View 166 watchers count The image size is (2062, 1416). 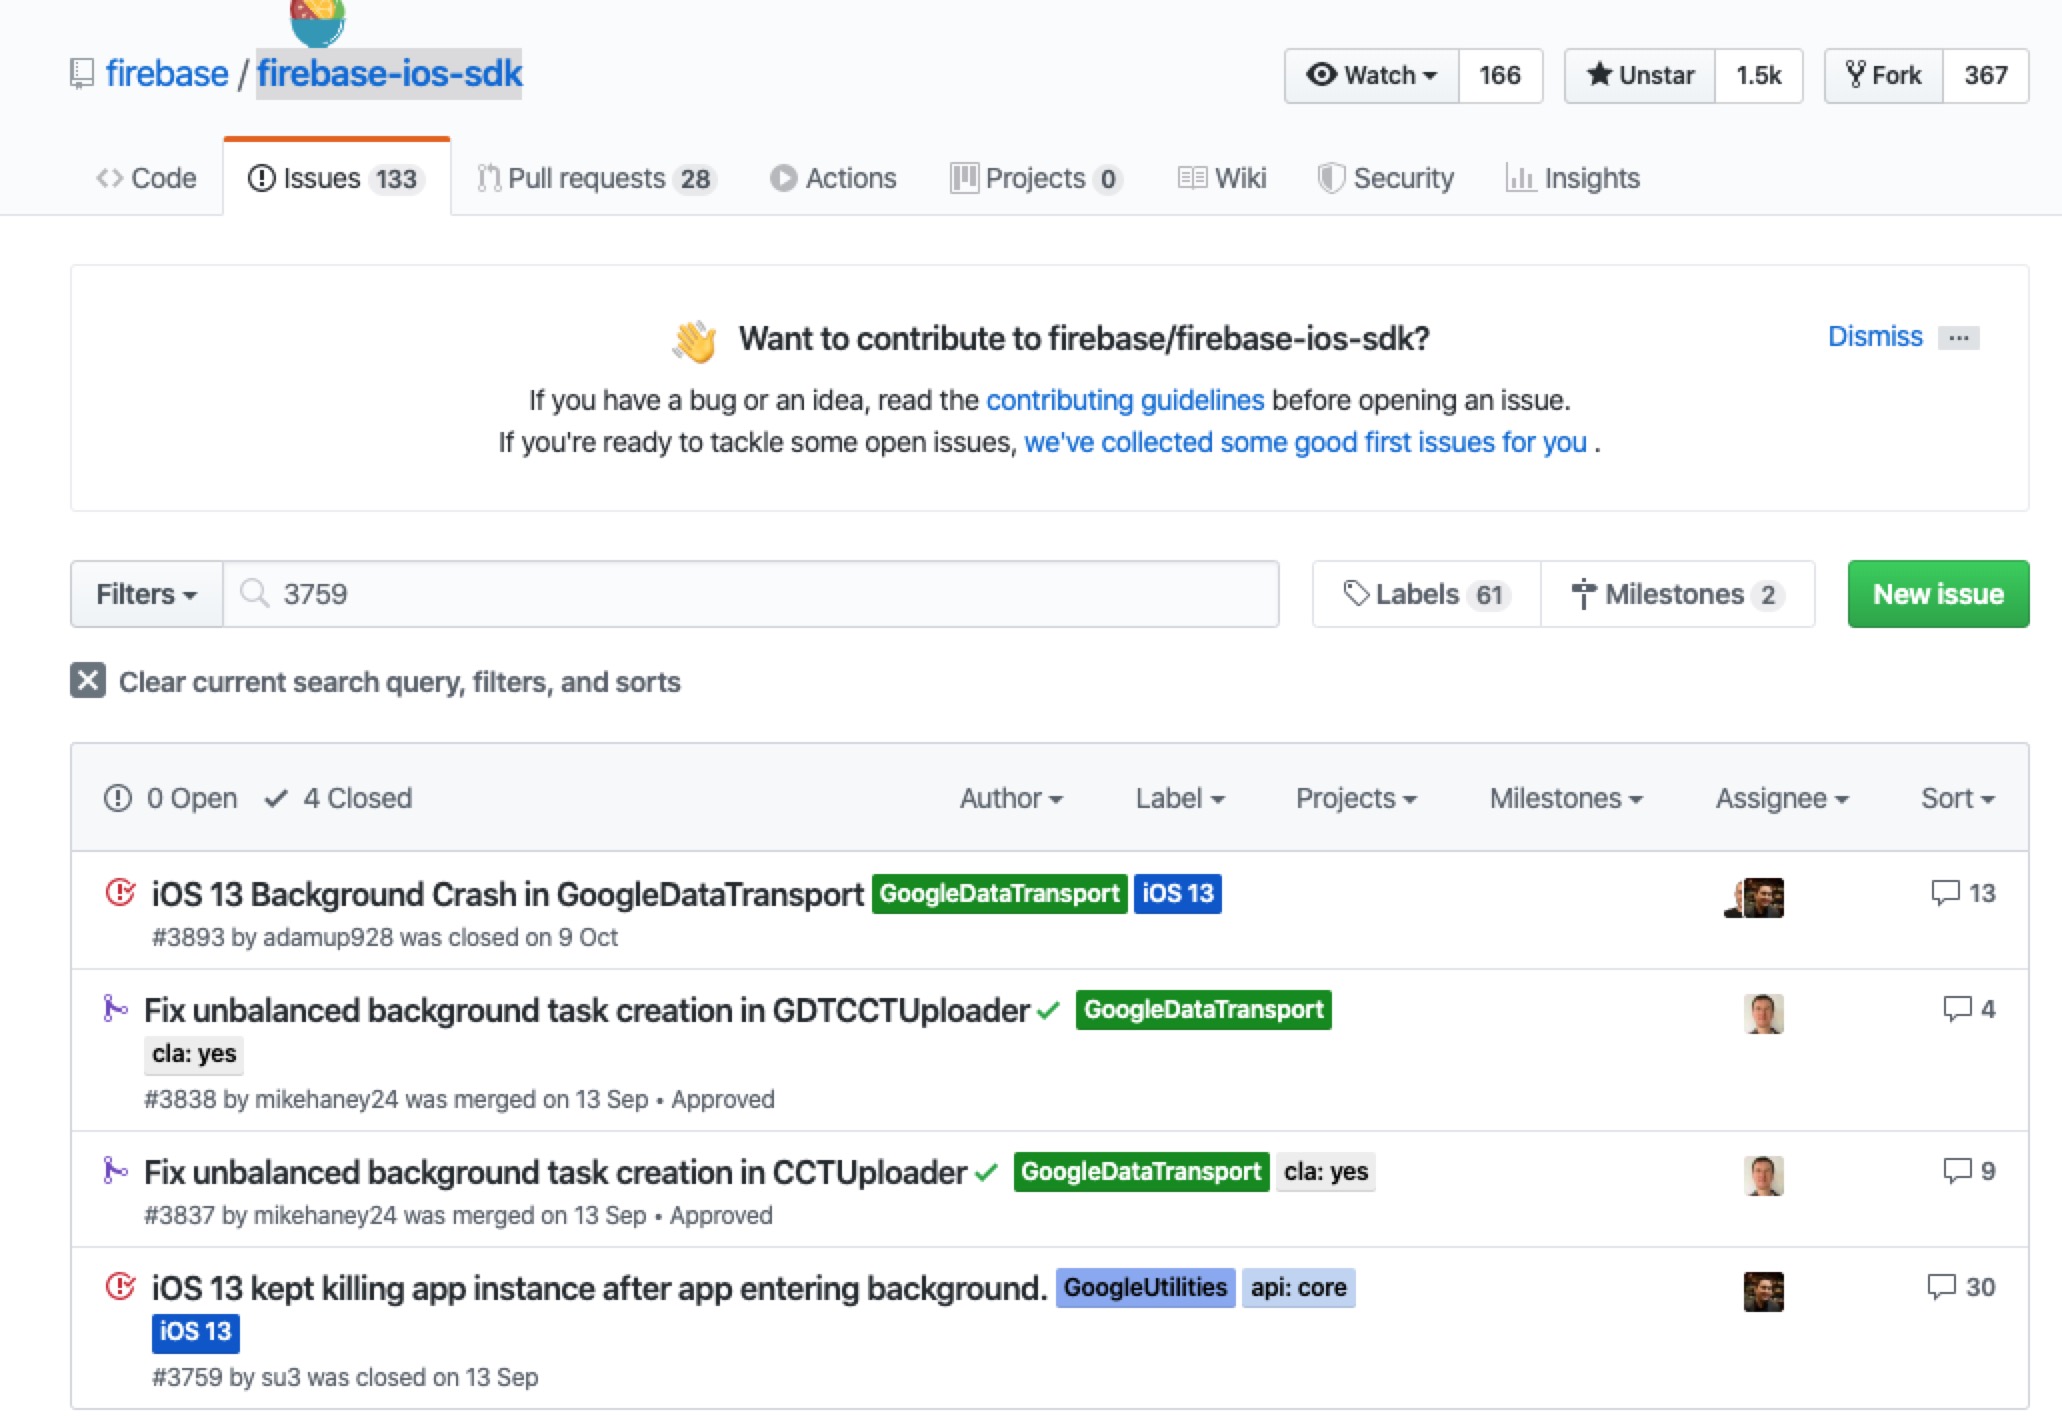pyautogui.click(x=1500, y=75)
